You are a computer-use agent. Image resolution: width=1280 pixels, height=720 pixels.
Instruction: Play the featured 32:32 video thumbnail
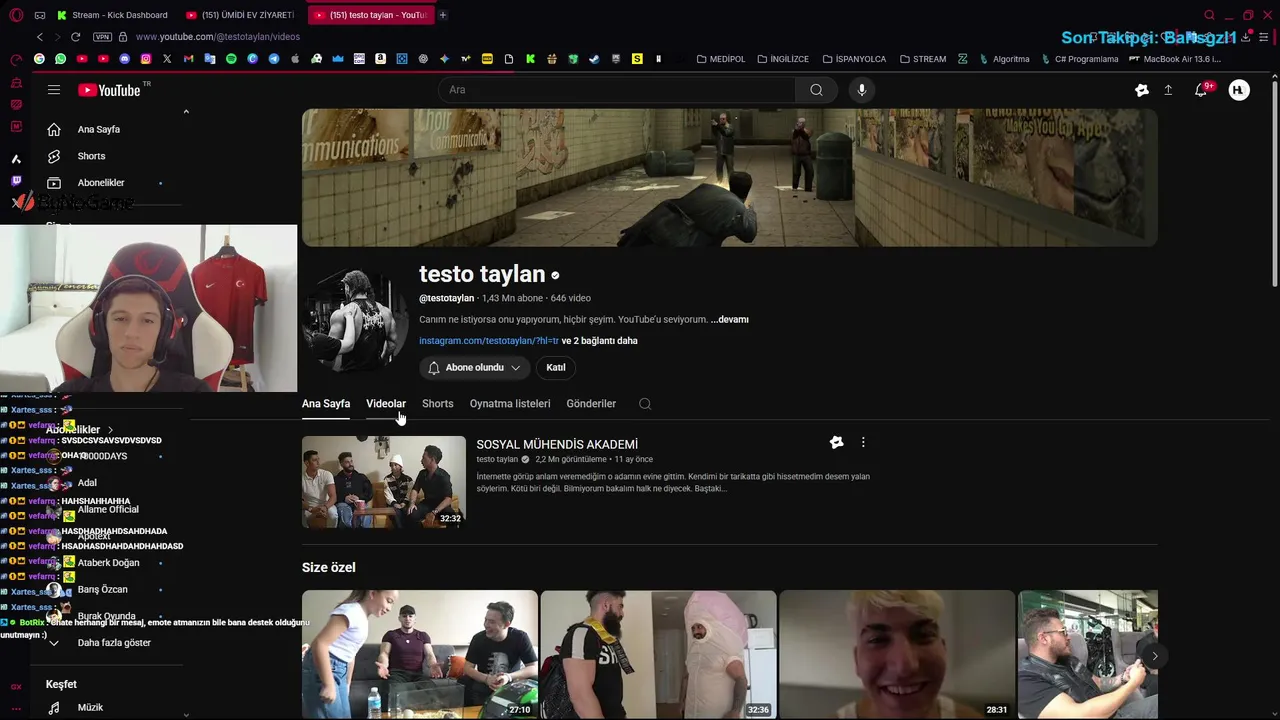384,482
